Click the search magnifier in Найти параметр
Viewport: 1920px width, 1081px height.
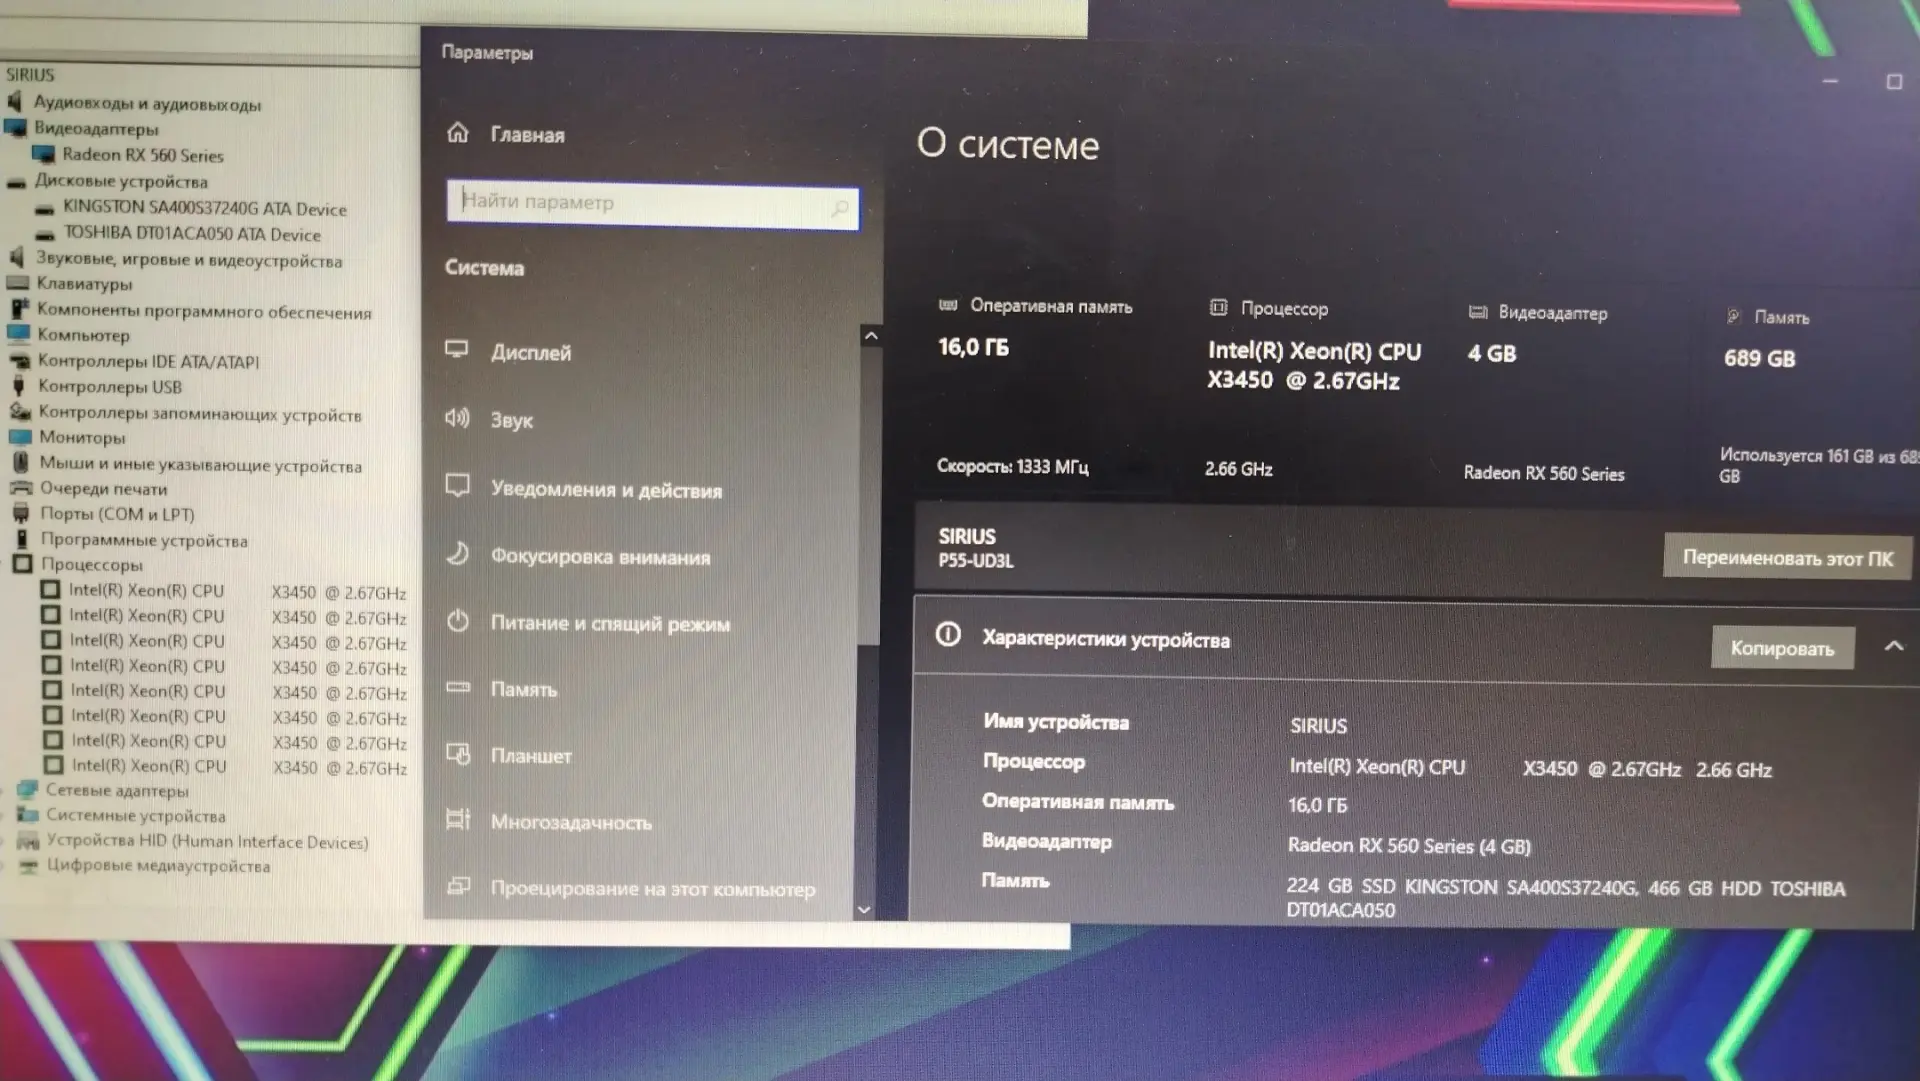(x=839, y=208)
